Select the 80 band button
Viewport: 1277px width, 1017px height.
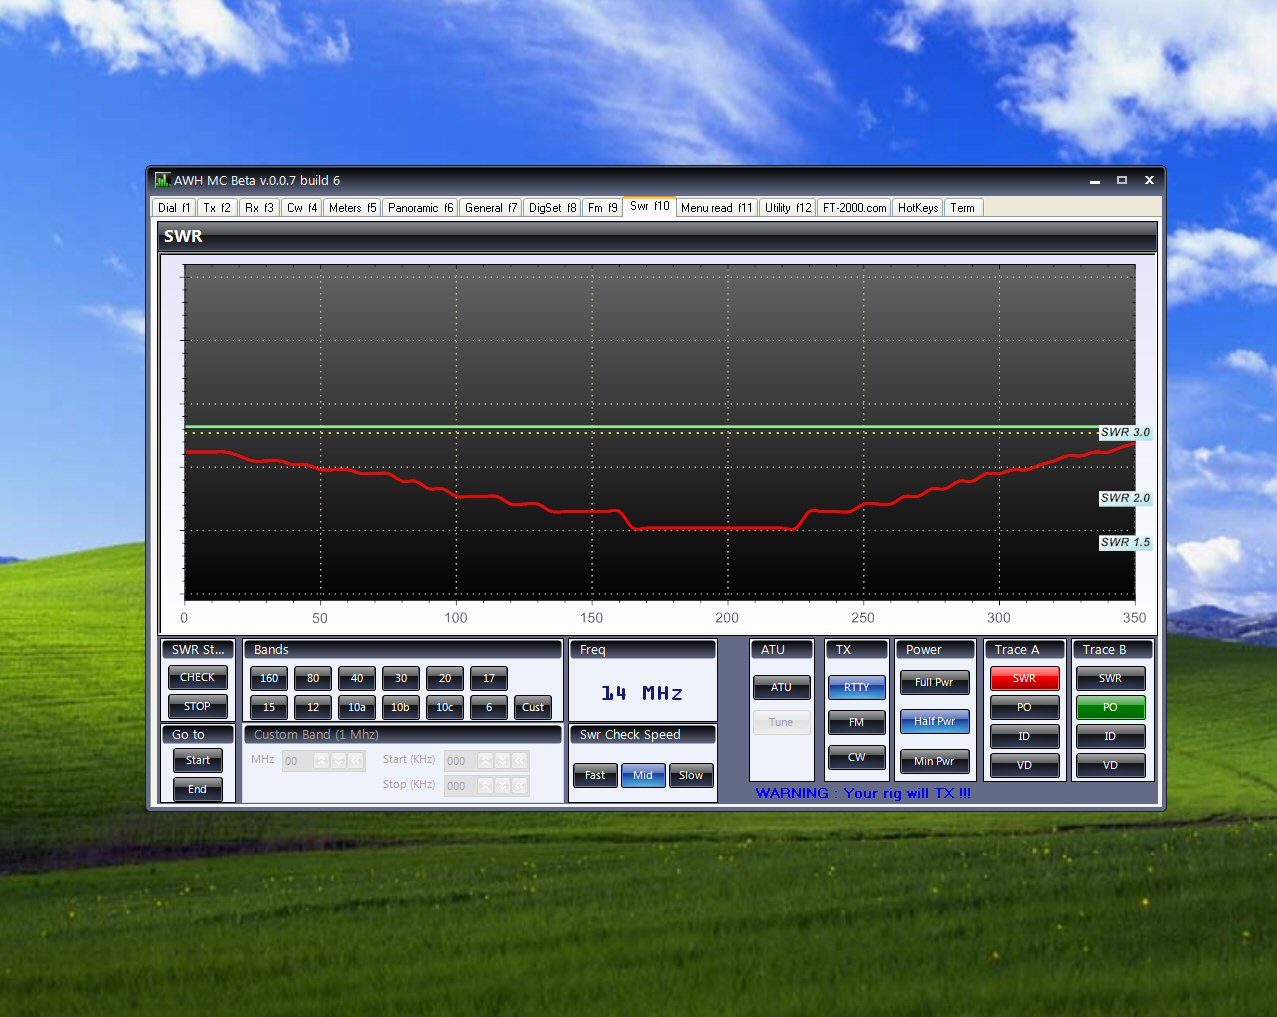313,678
